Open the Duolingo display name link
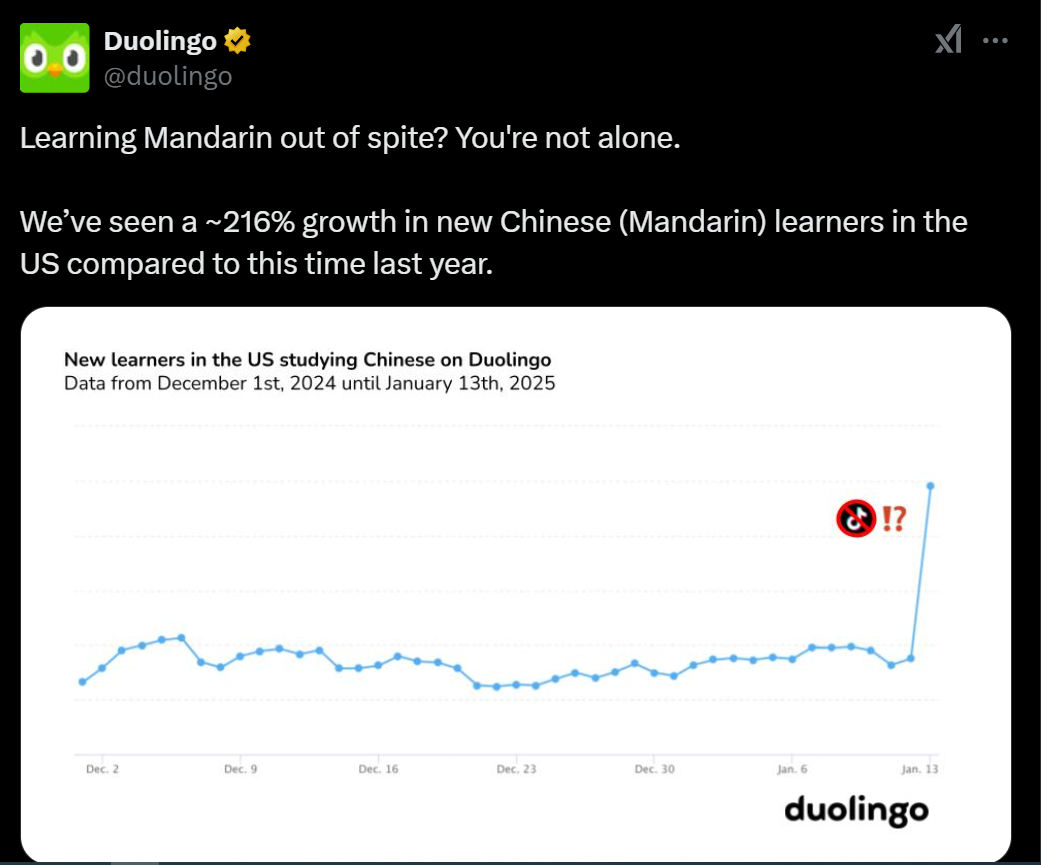The image size is (1041, 865). (160, 41)
